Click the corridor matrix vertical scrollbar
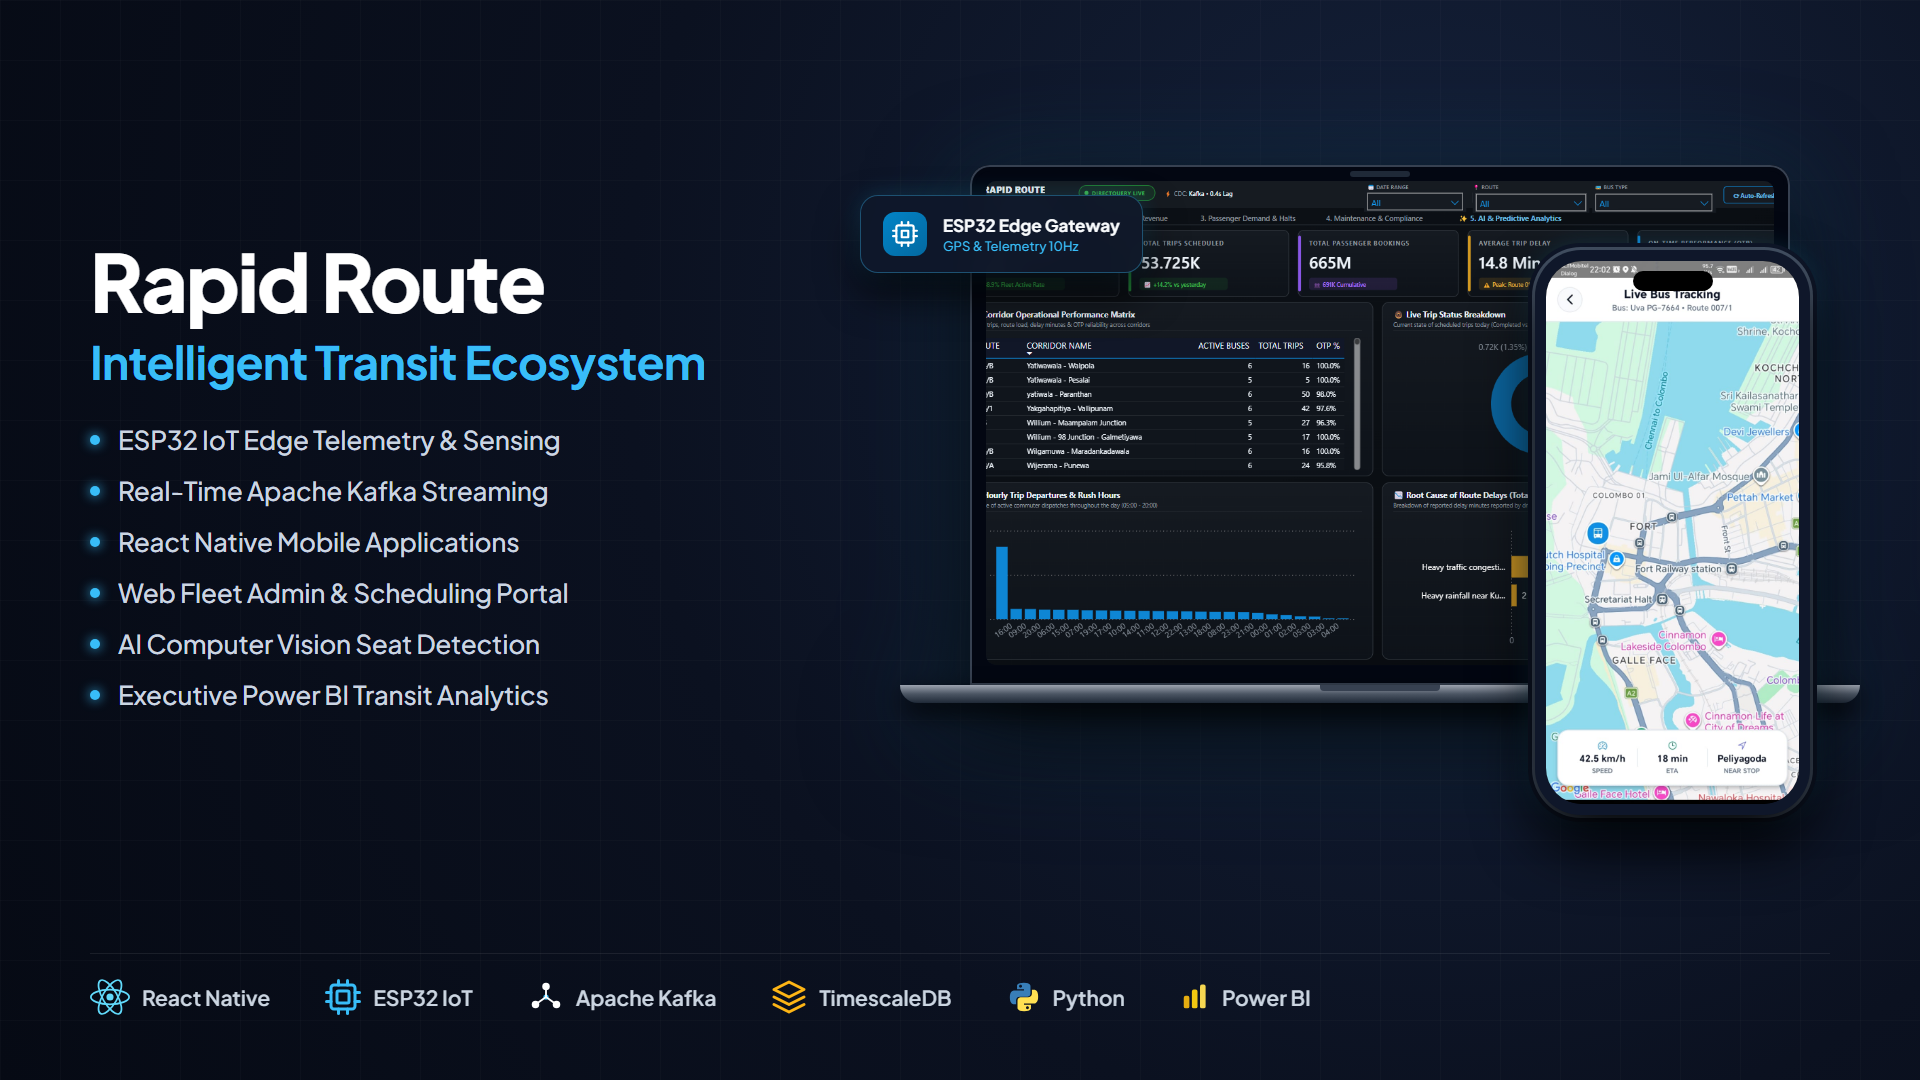The width and height of the screenshot is (1920, 1080). (1357, 403)
